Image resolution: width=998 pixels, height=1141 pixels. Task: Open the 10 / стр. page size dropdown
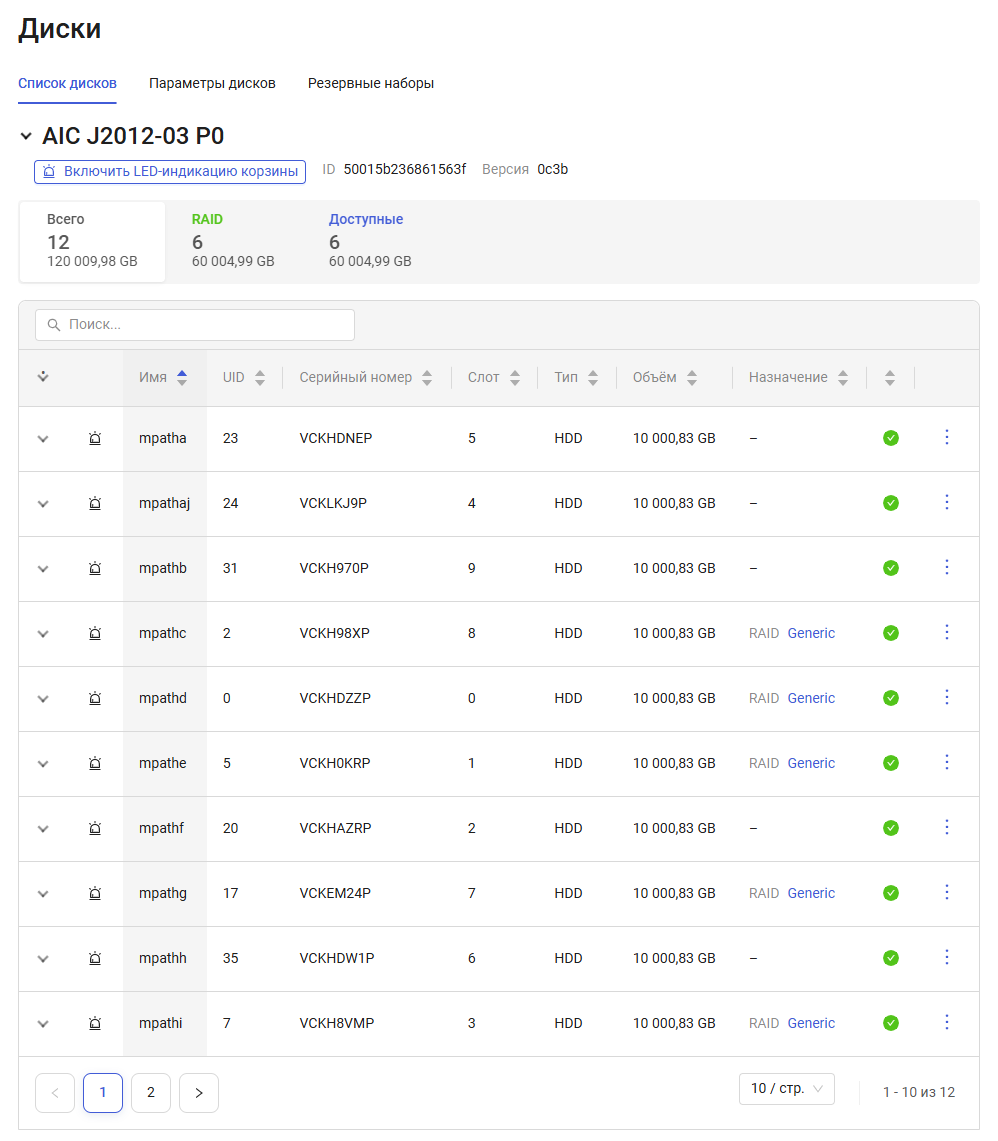(x=786, y=1089)
